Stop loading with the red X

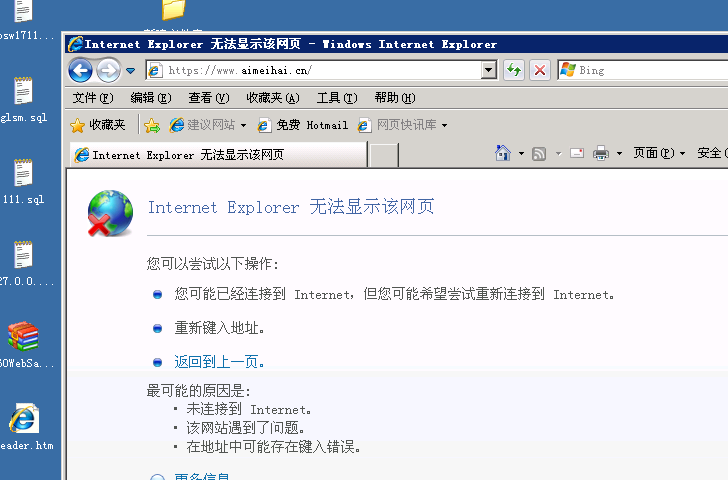[x=540, y=71]
